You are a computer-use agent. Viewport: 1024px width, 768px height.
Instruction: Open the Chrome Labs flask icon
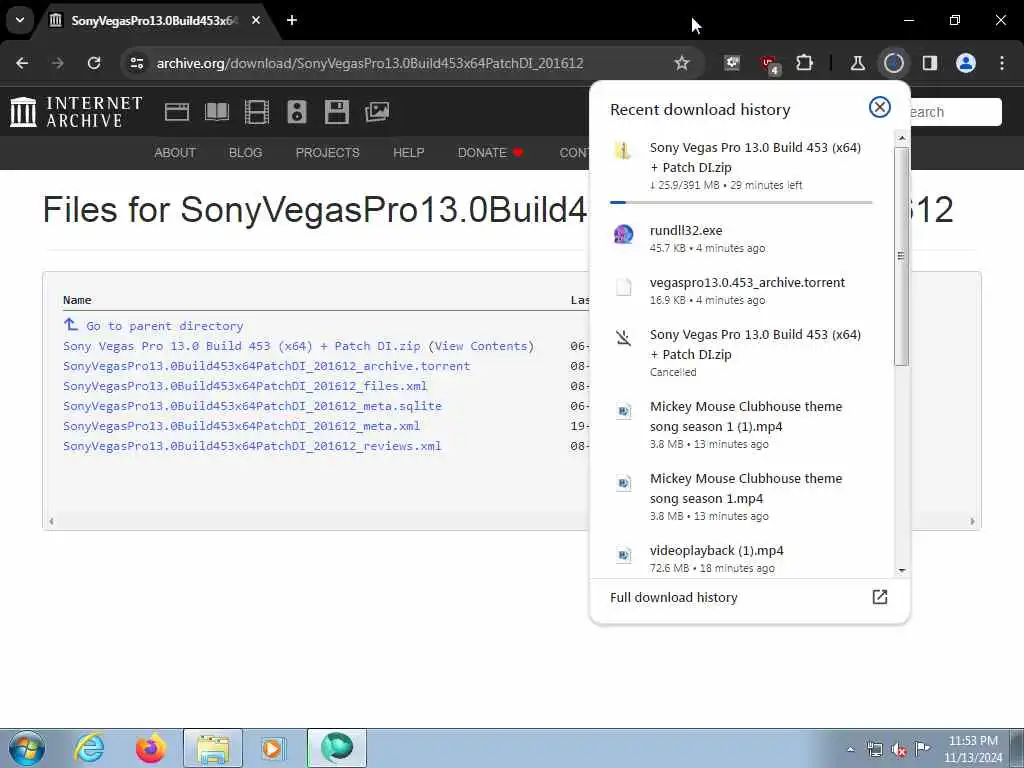pyautogui.click(x=857, y=63)
